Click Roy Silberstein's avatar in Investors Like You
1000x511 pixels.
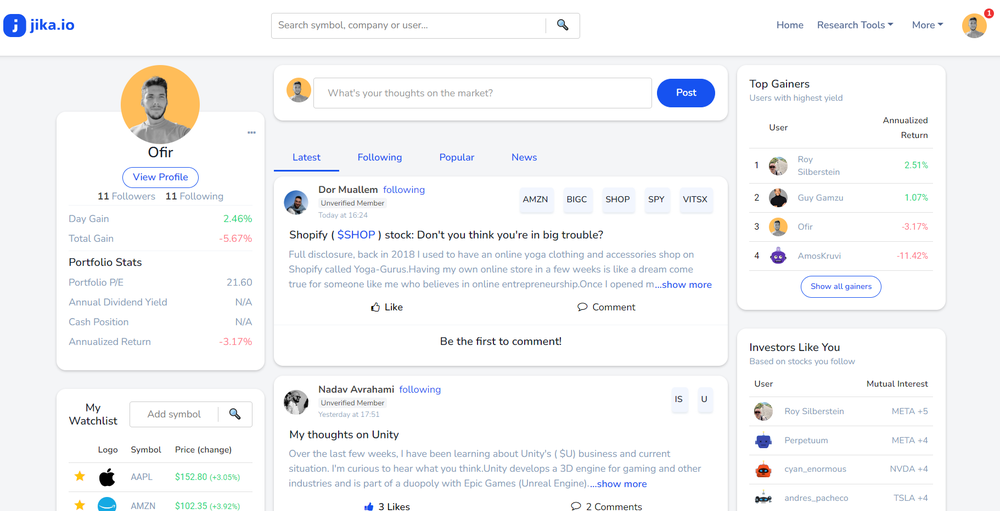pyautogui.click(x=763, y=411)
